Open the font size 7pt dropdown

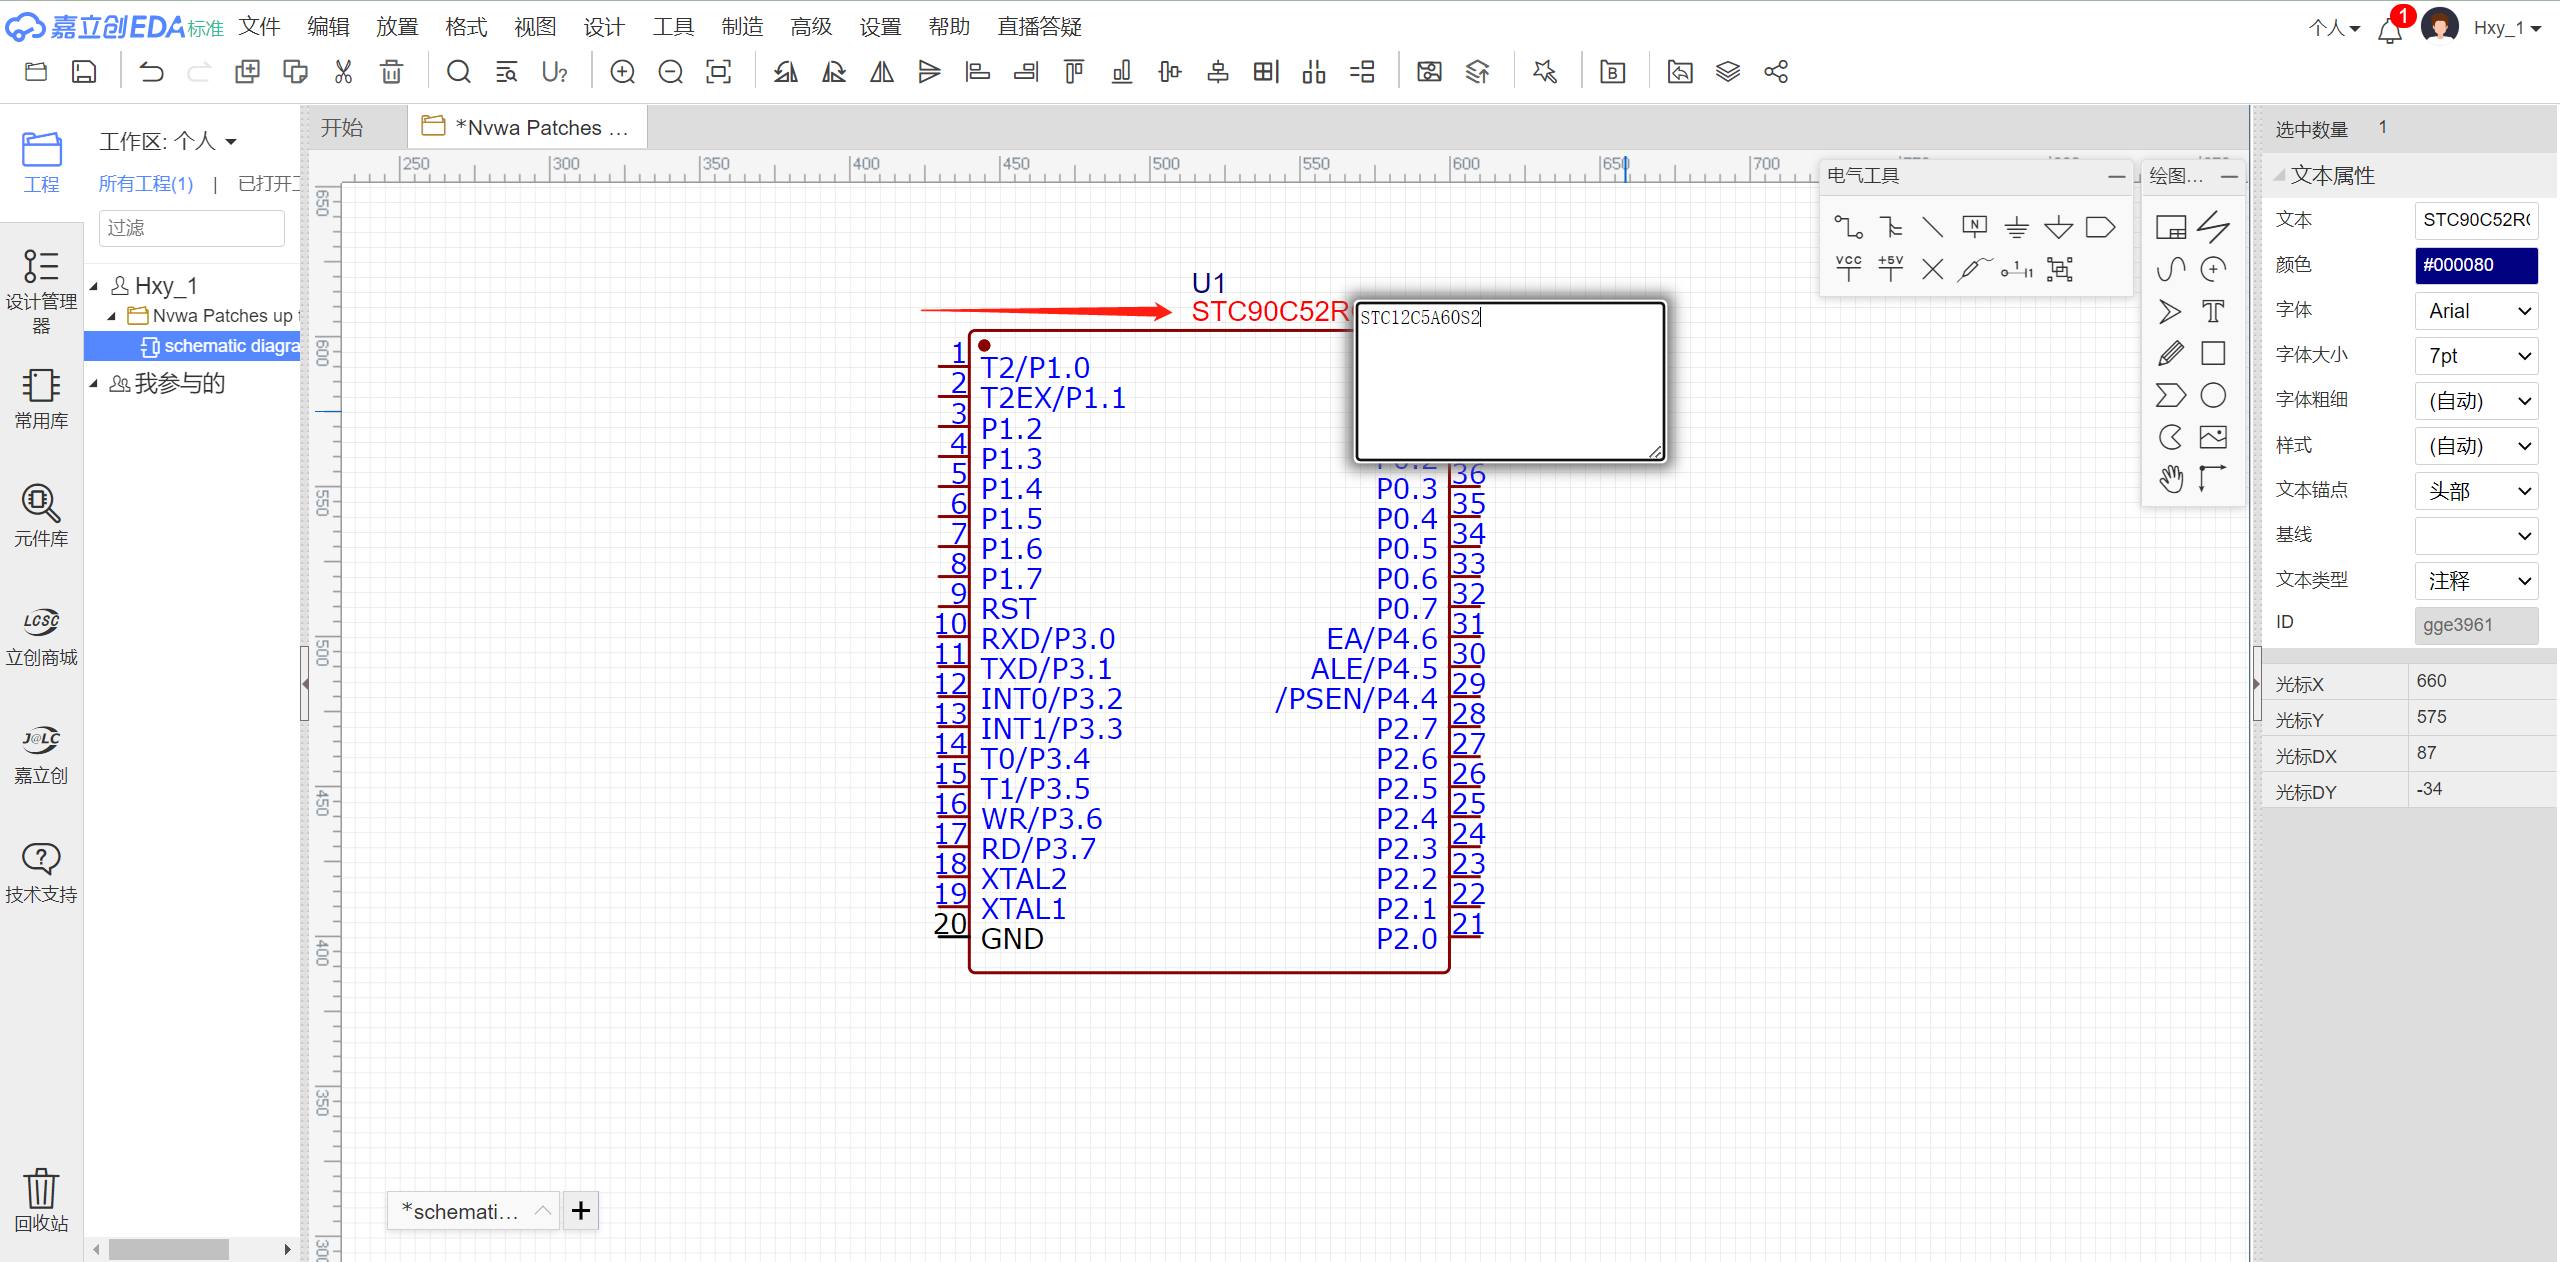(2476, 356)
